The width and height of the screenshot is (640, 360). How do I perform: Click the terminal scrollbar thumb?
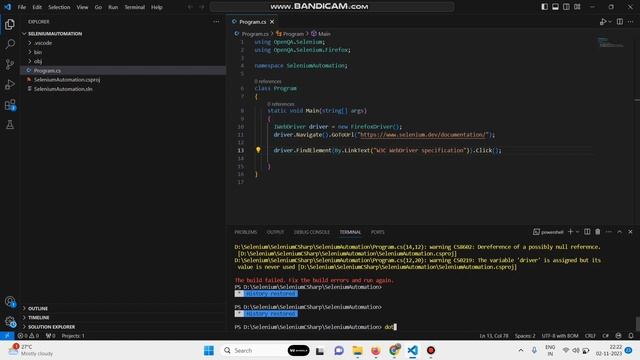click(x=637, y=324)
